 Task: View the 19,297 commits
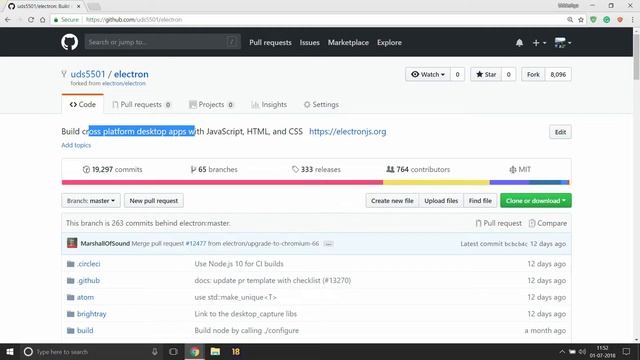[112, 169]
